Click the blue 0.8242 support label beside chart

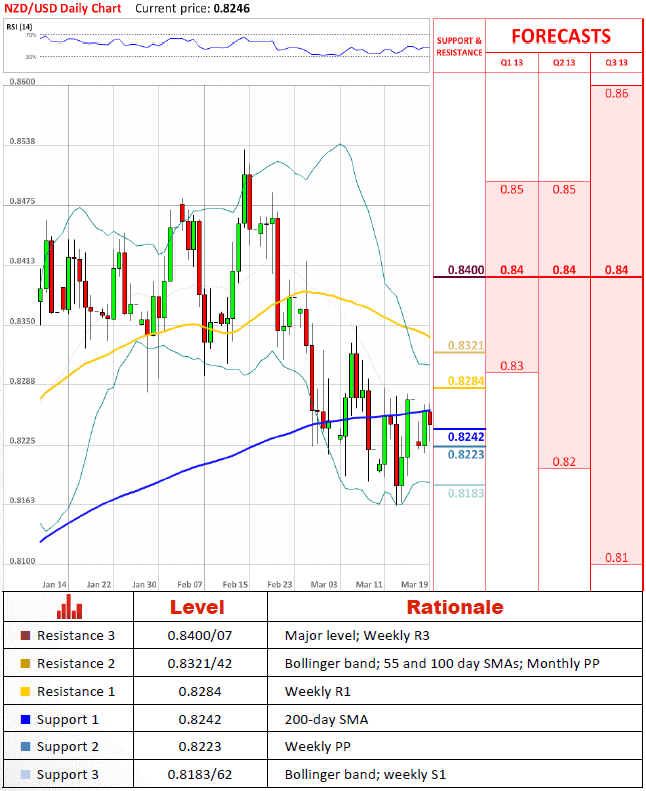466,437
